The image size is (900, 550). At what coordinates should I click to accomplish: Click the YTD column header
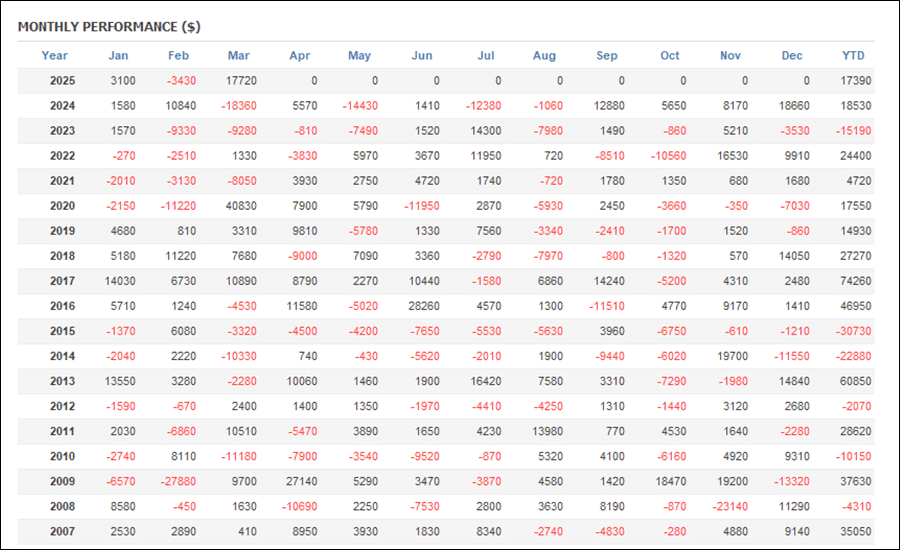pos(853,56)
